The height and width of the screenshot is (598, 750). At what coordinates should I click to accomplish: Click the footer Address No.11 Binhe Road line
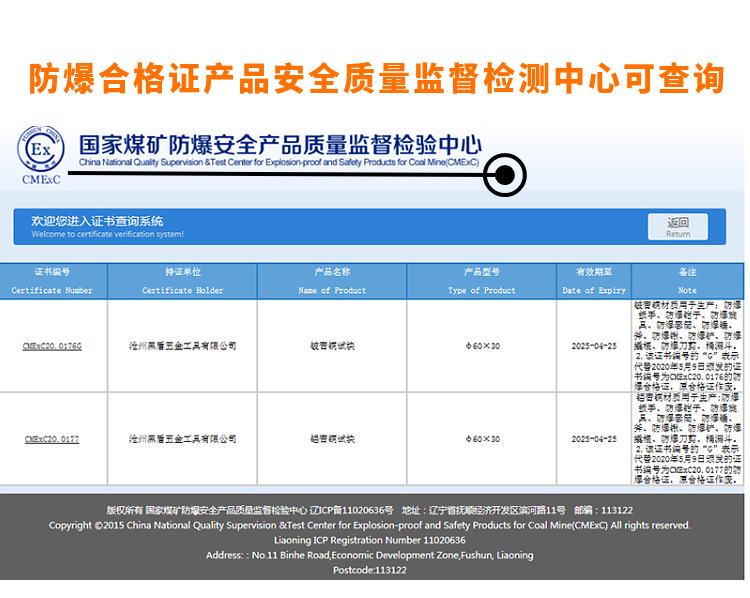coord(369,555)
